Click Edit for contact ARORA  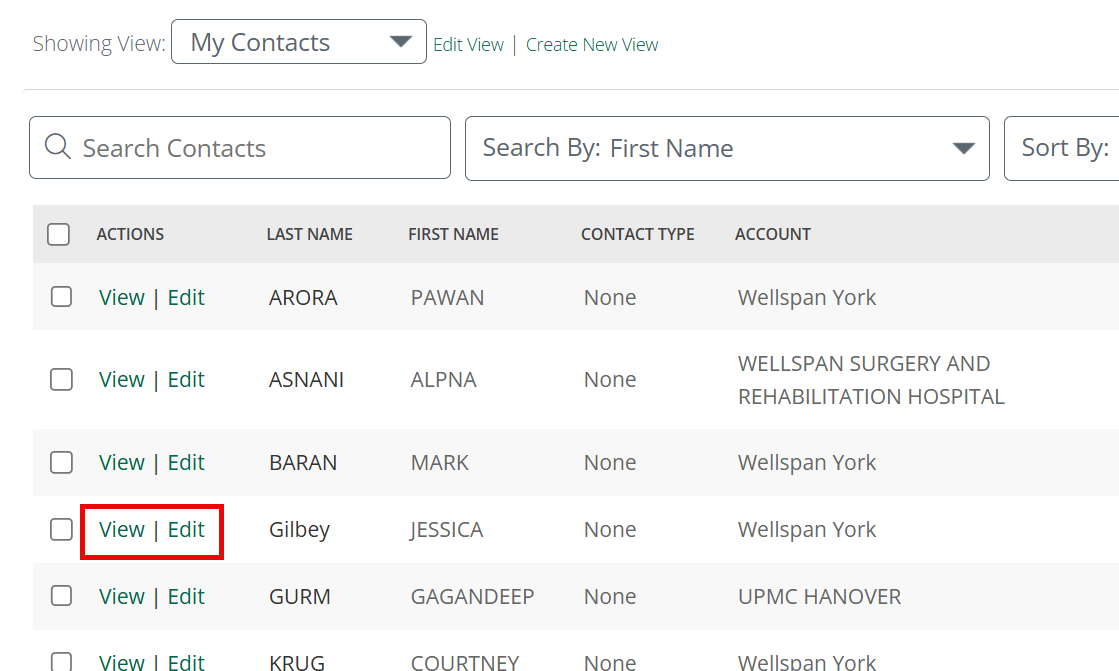click(x=186, y=297)
